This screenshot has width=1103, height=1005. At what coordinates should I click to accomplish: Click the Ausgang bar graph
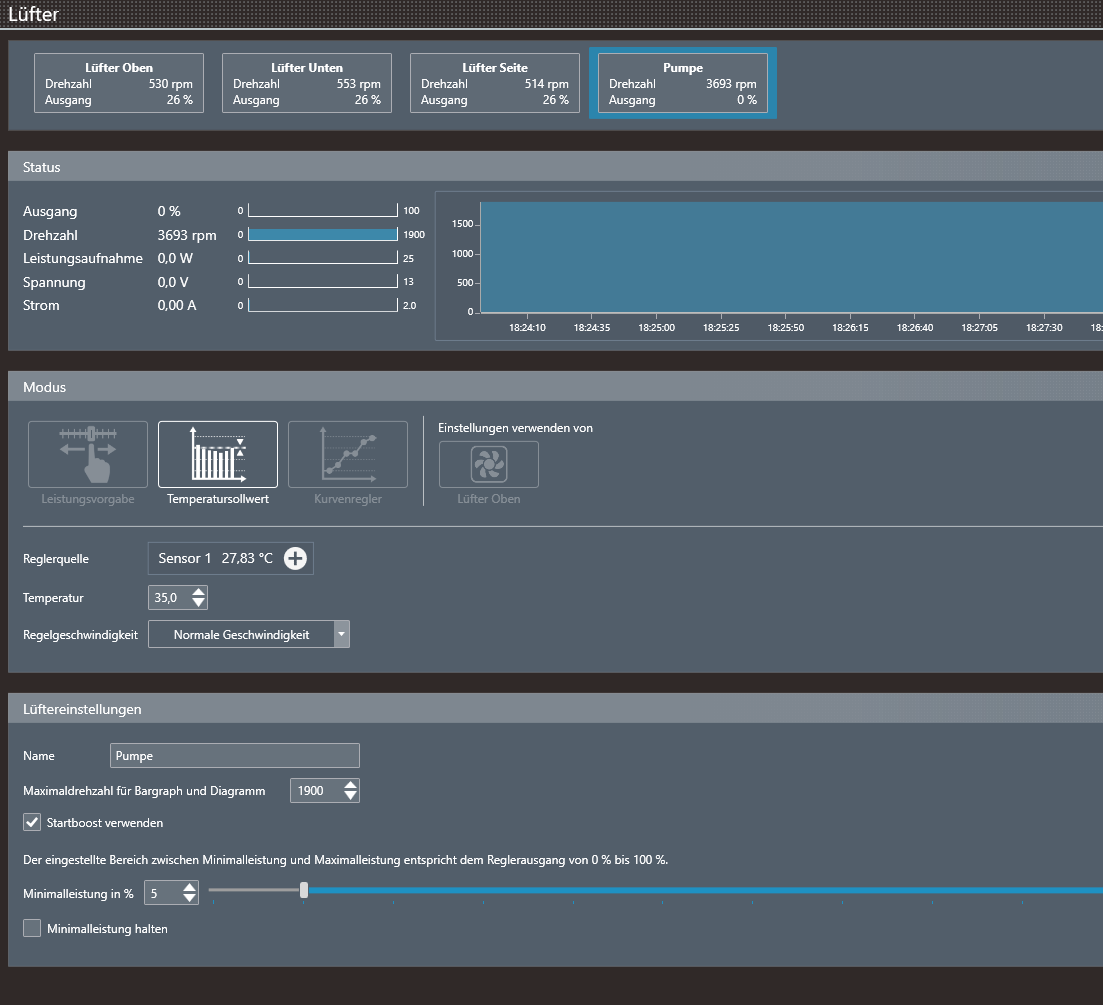(x=323, y=210)
